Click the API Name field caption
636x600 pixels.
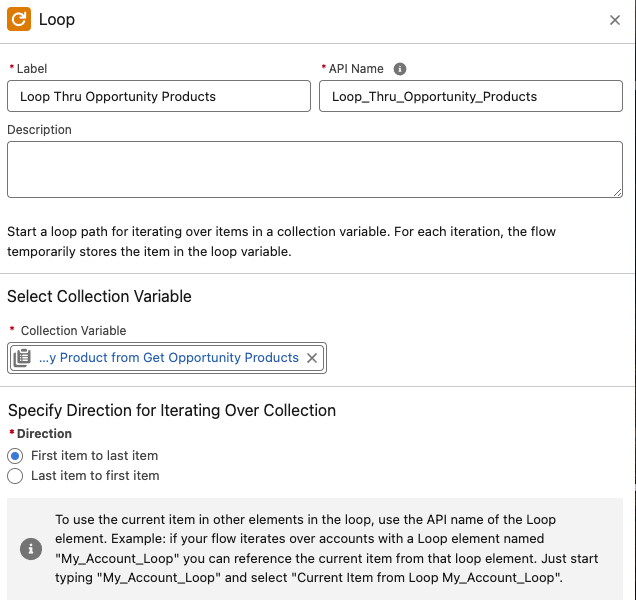click(x=356, y=69)
